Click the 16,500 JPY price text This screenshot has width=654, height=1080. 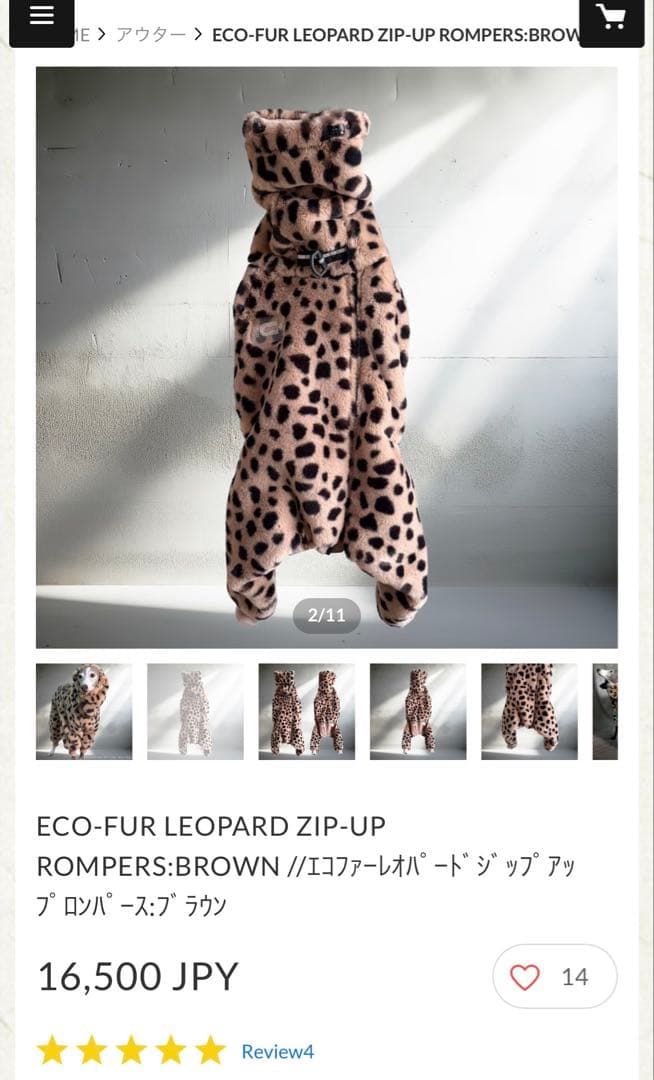tap(138, 976)
